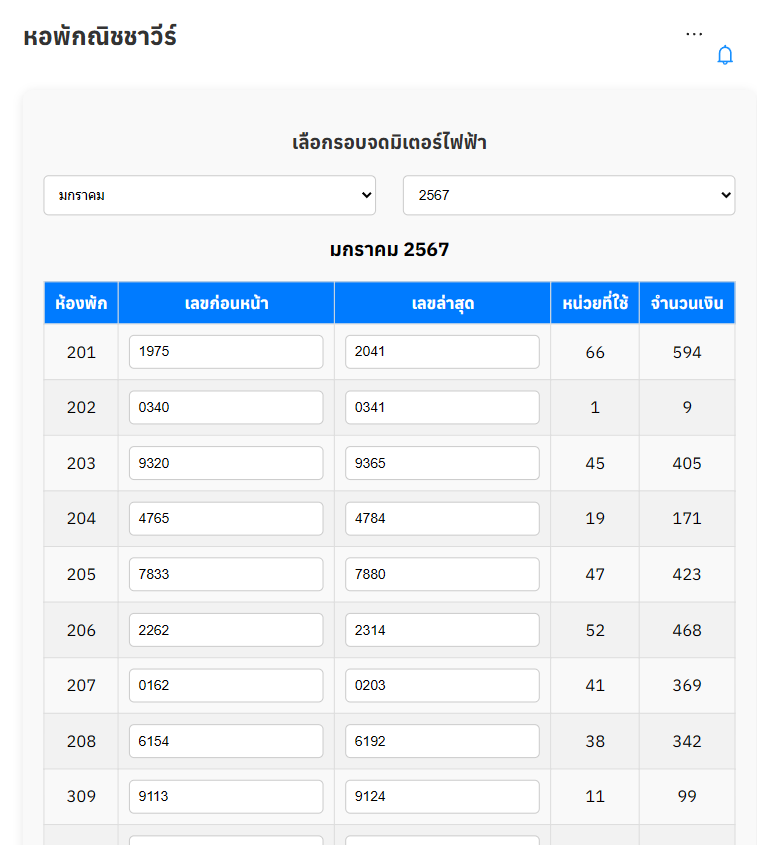
Task: Click room 206 previous reading 2262
Action: click(x=226, y=630)
